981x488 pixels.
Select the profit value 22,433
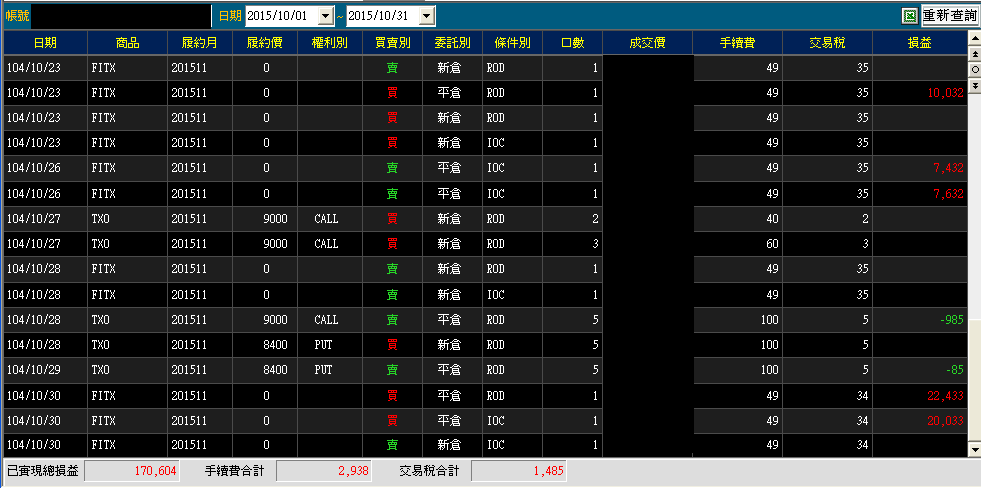pos(945,395)
